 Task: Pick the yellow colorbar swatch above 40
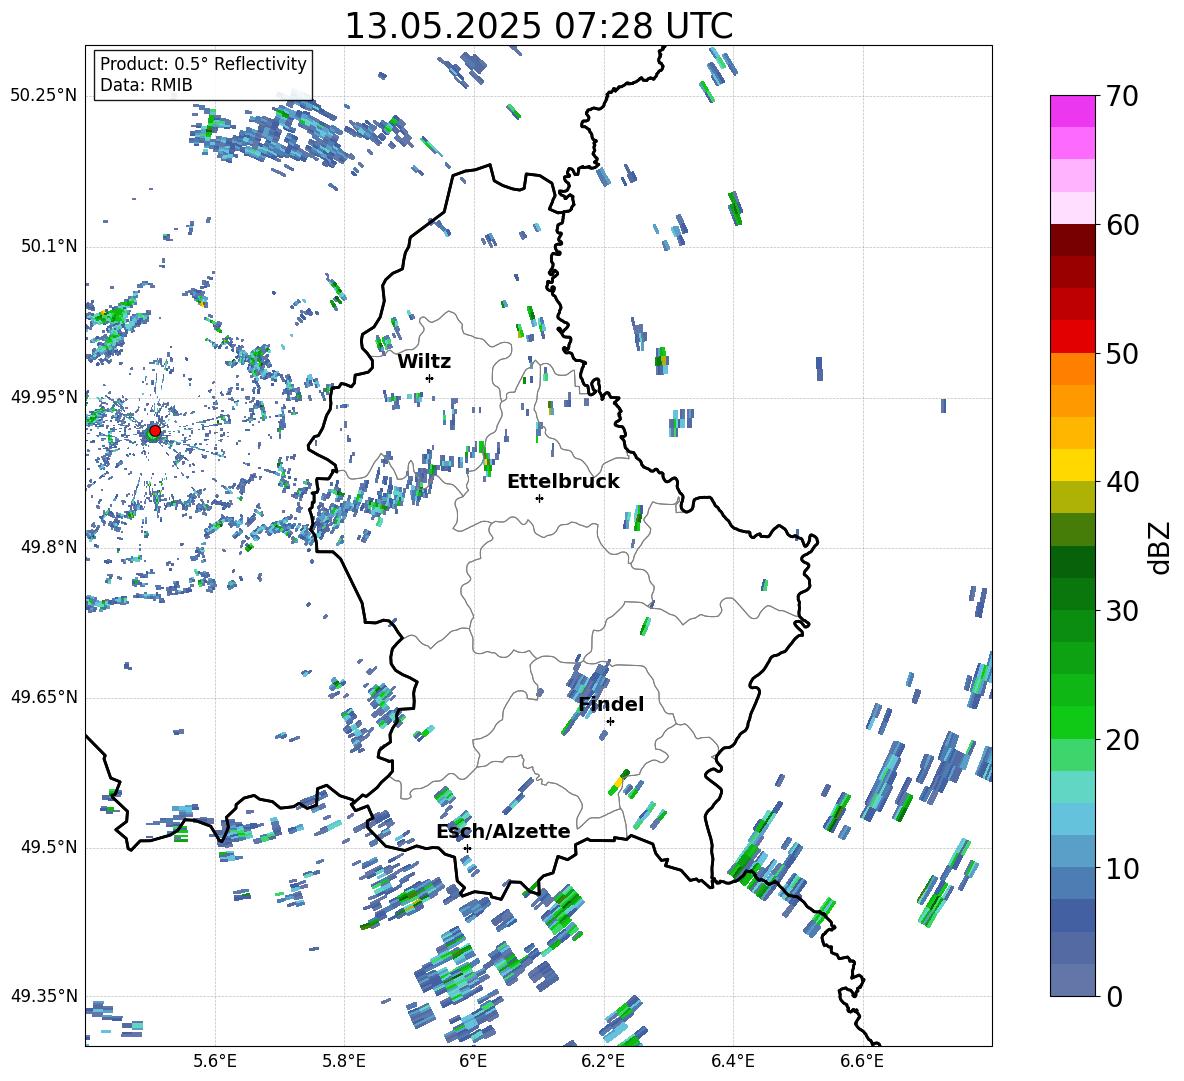click(1073, 465)
